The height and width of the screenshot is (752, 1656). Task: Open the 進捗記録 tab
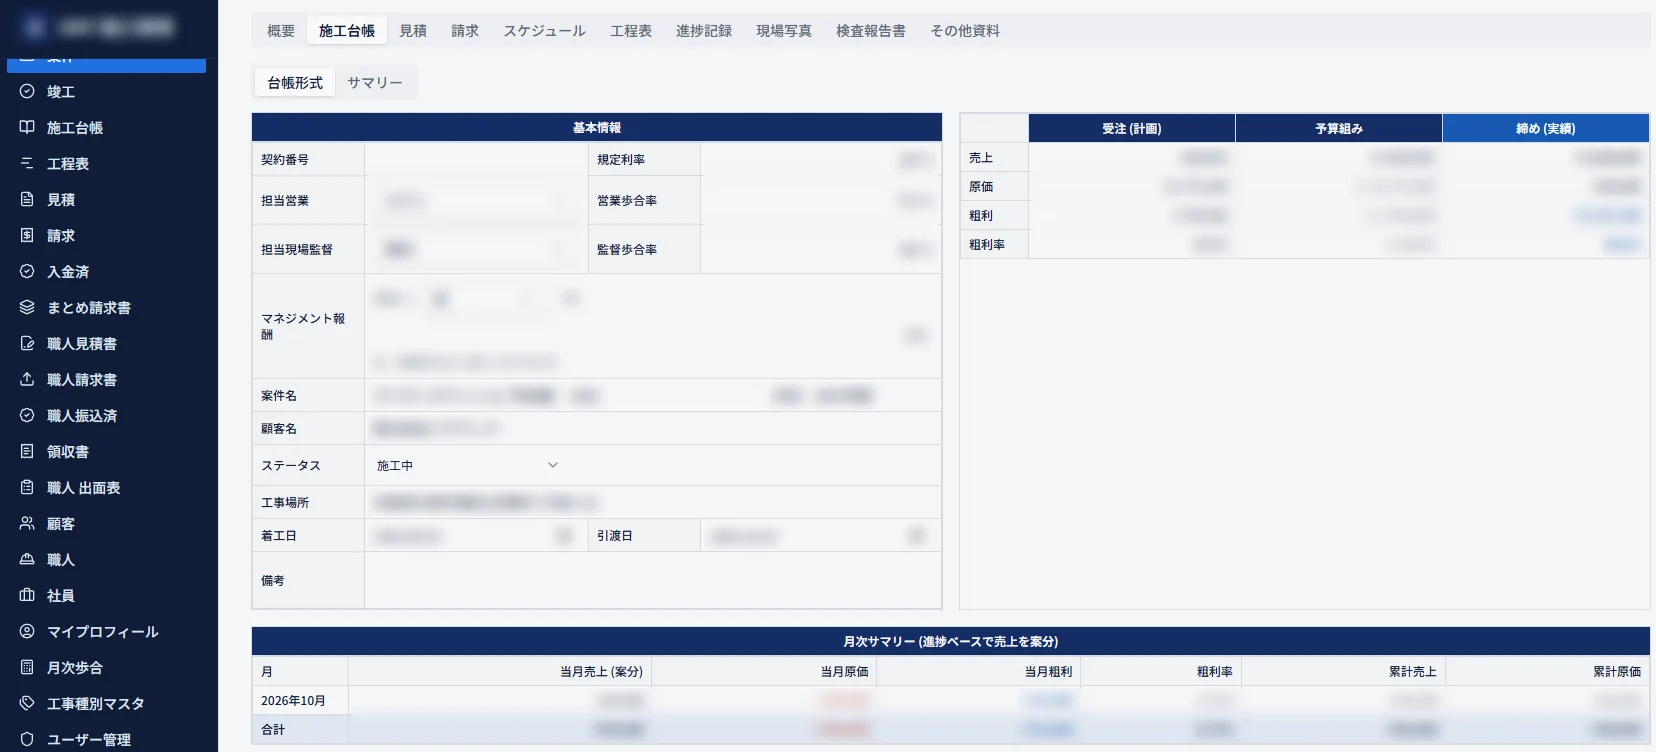tap(704, 31)
